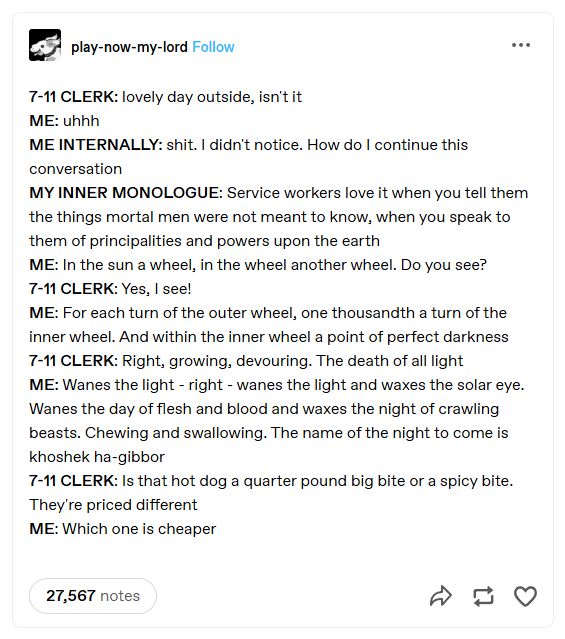The image size is (565, 639).
Task: Open the three-dot post options menu
Action: [x=521, y=45]
